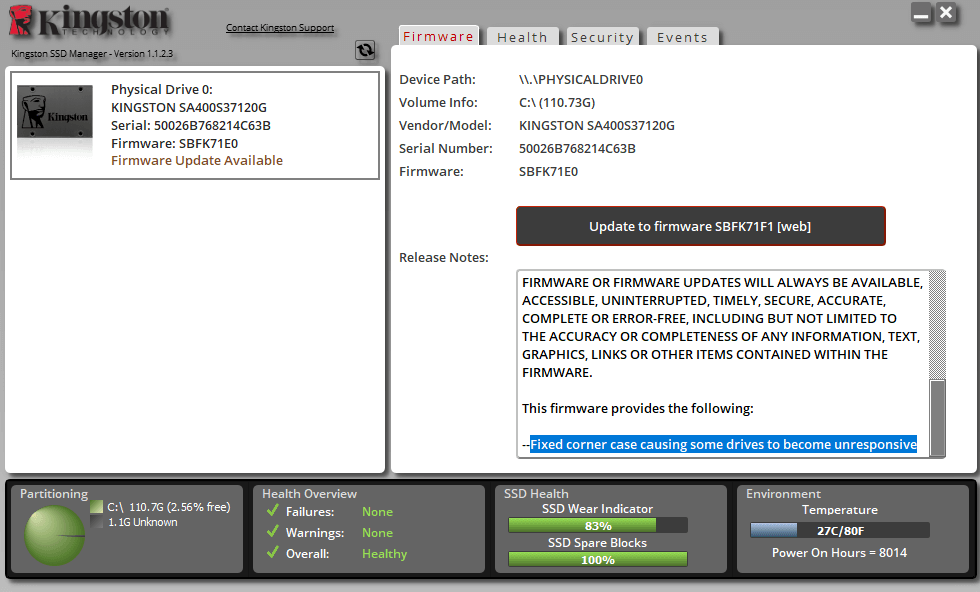Viewport: 980px width, 592px height.
Task: Click the Overall green checkmark icon
Action: (x=272, y=553)
